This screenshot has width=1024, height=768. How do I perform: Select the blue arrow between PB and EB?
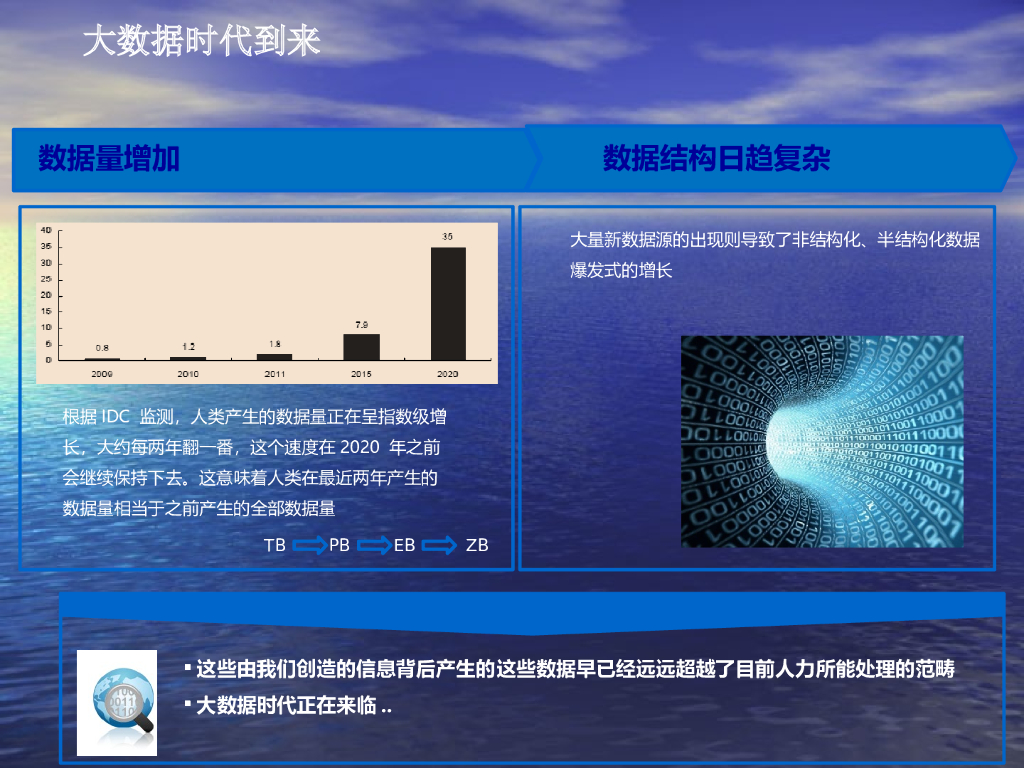[x=373, y=546]
